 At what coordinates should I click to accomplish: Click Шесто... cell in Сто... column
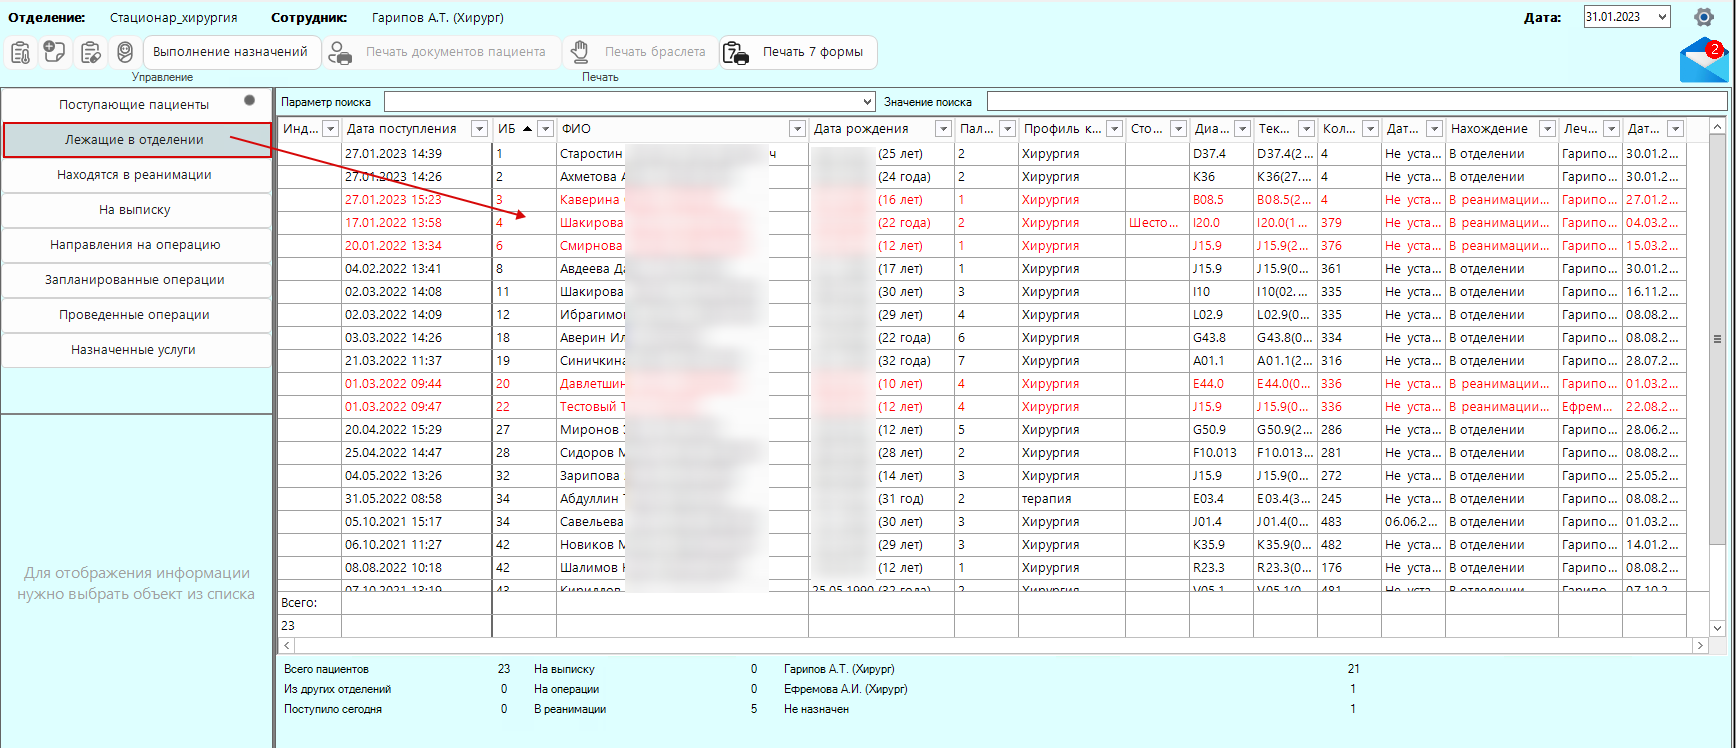tap(1157, 223)
